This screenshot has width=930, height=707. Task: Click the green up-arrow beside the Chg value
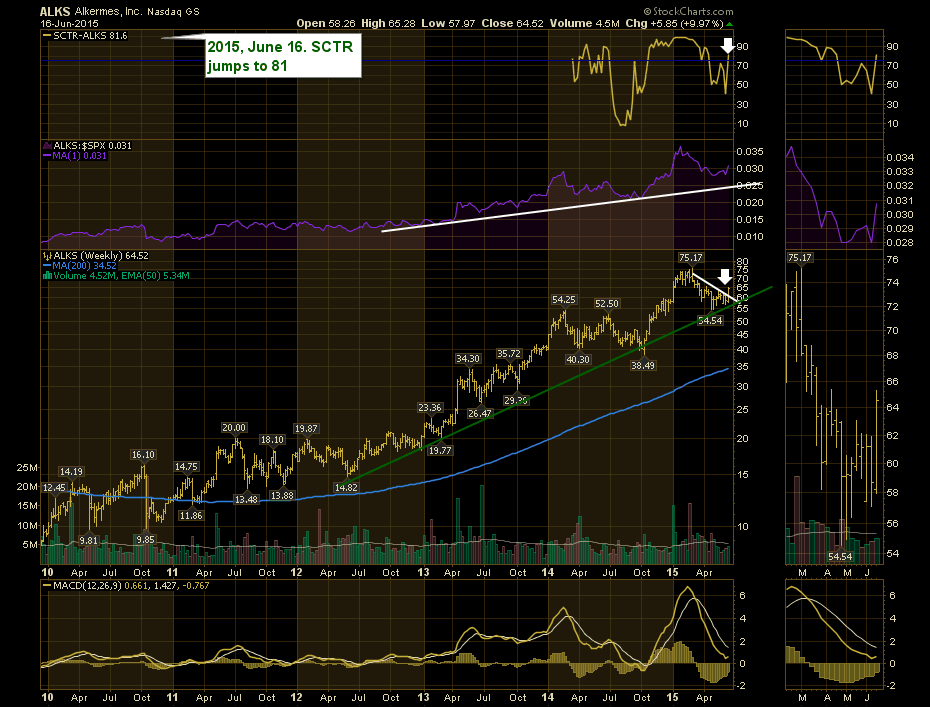[x=730, y=24]
